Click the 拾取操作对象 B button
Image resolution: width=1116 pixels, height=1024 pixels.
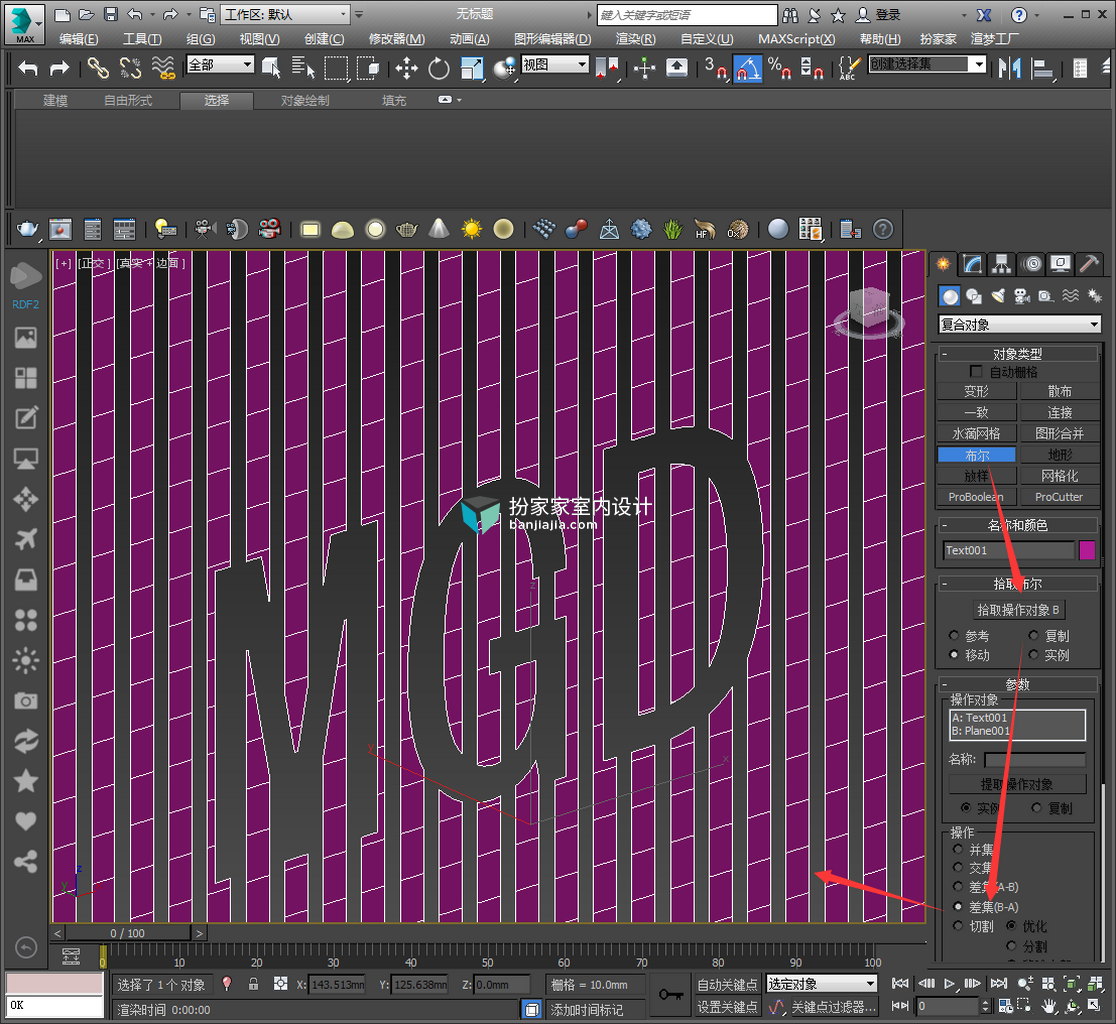[1018, 610]
